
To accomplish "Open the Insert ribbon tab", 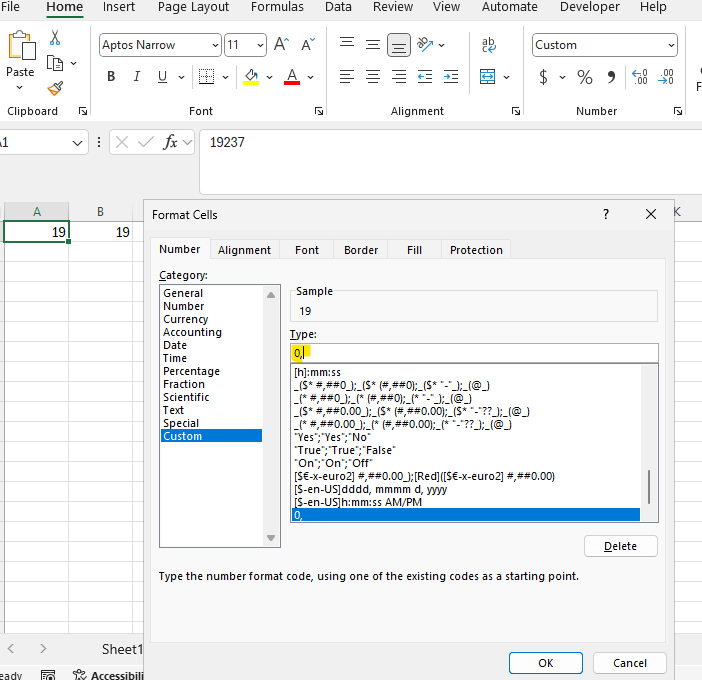I will (x=119, y=7).
